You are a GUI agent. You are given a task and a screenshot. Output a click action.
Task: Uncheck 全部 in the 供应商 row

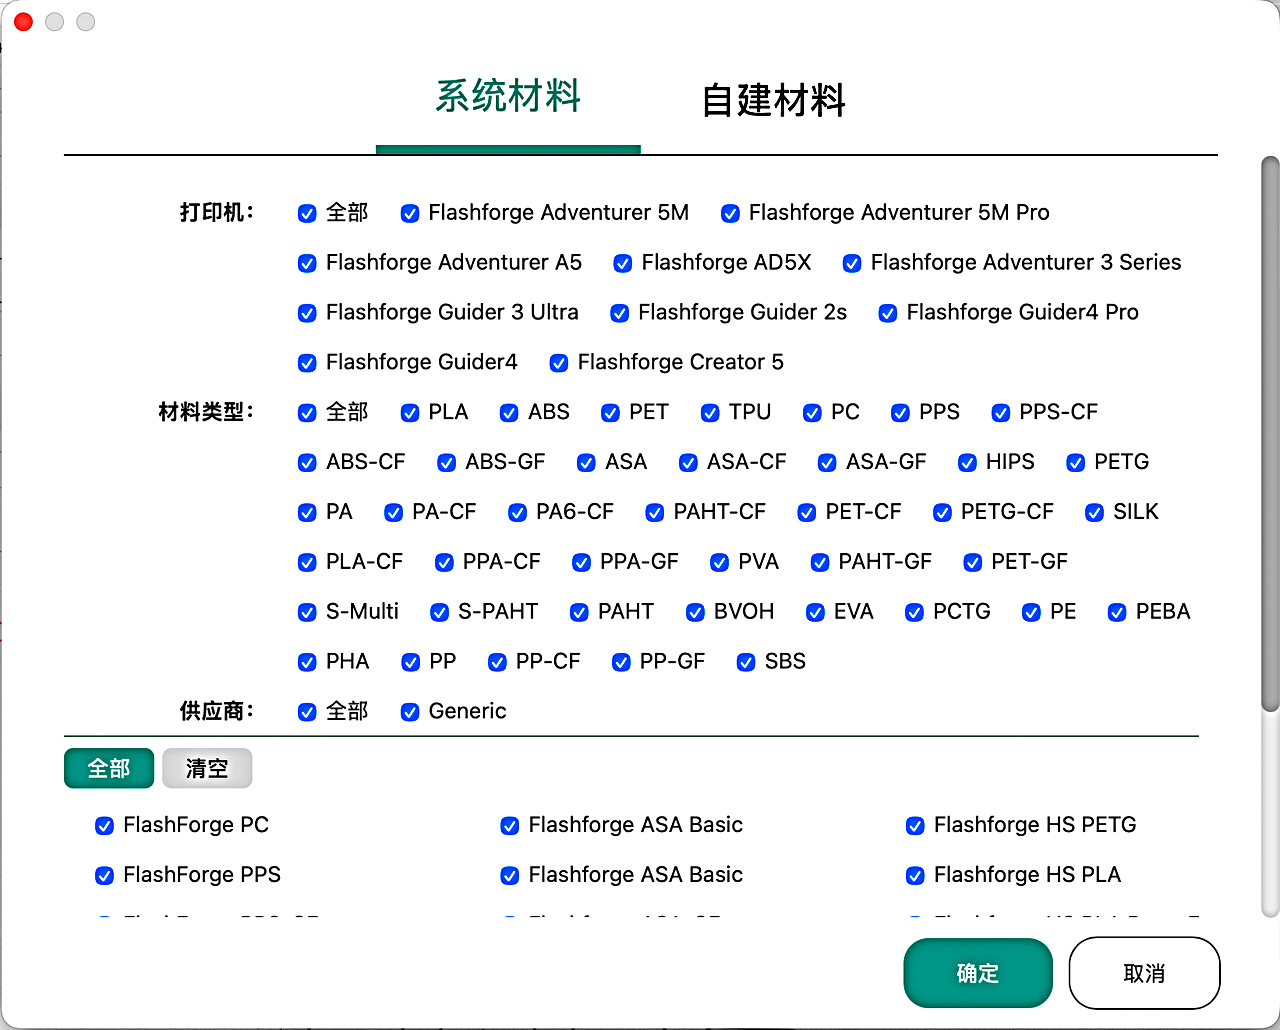[307, 713]
